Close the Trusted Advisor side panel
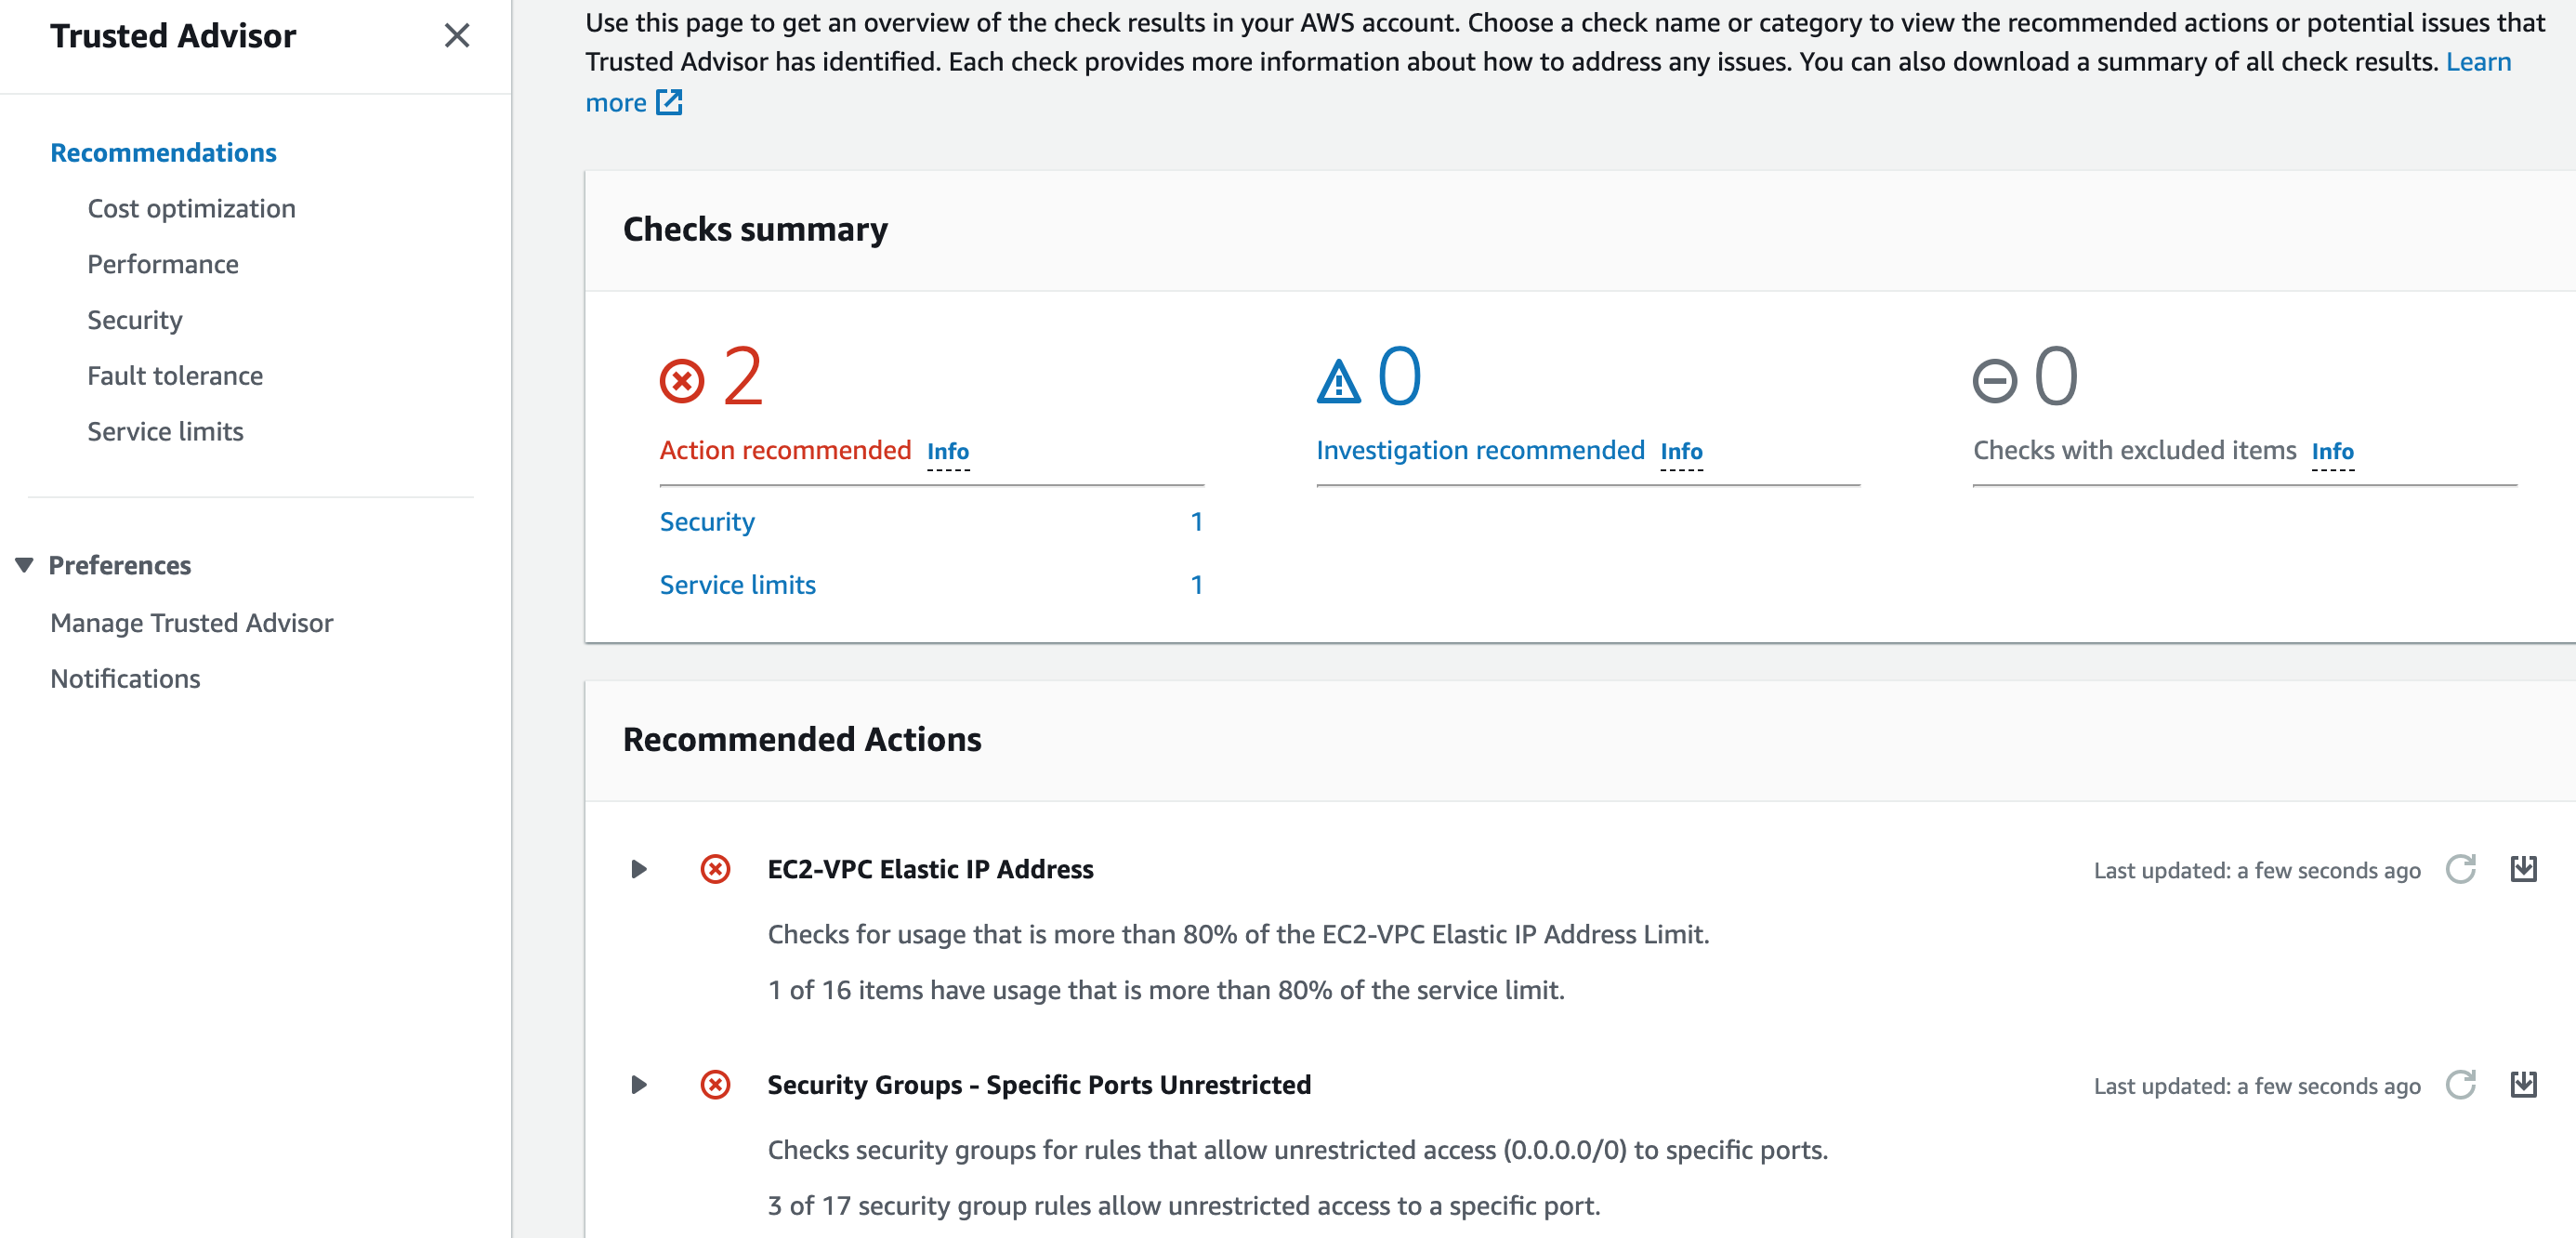The width and height of the screenshot is (2576, 1238). pyautogui.click(x=456, y=36)
